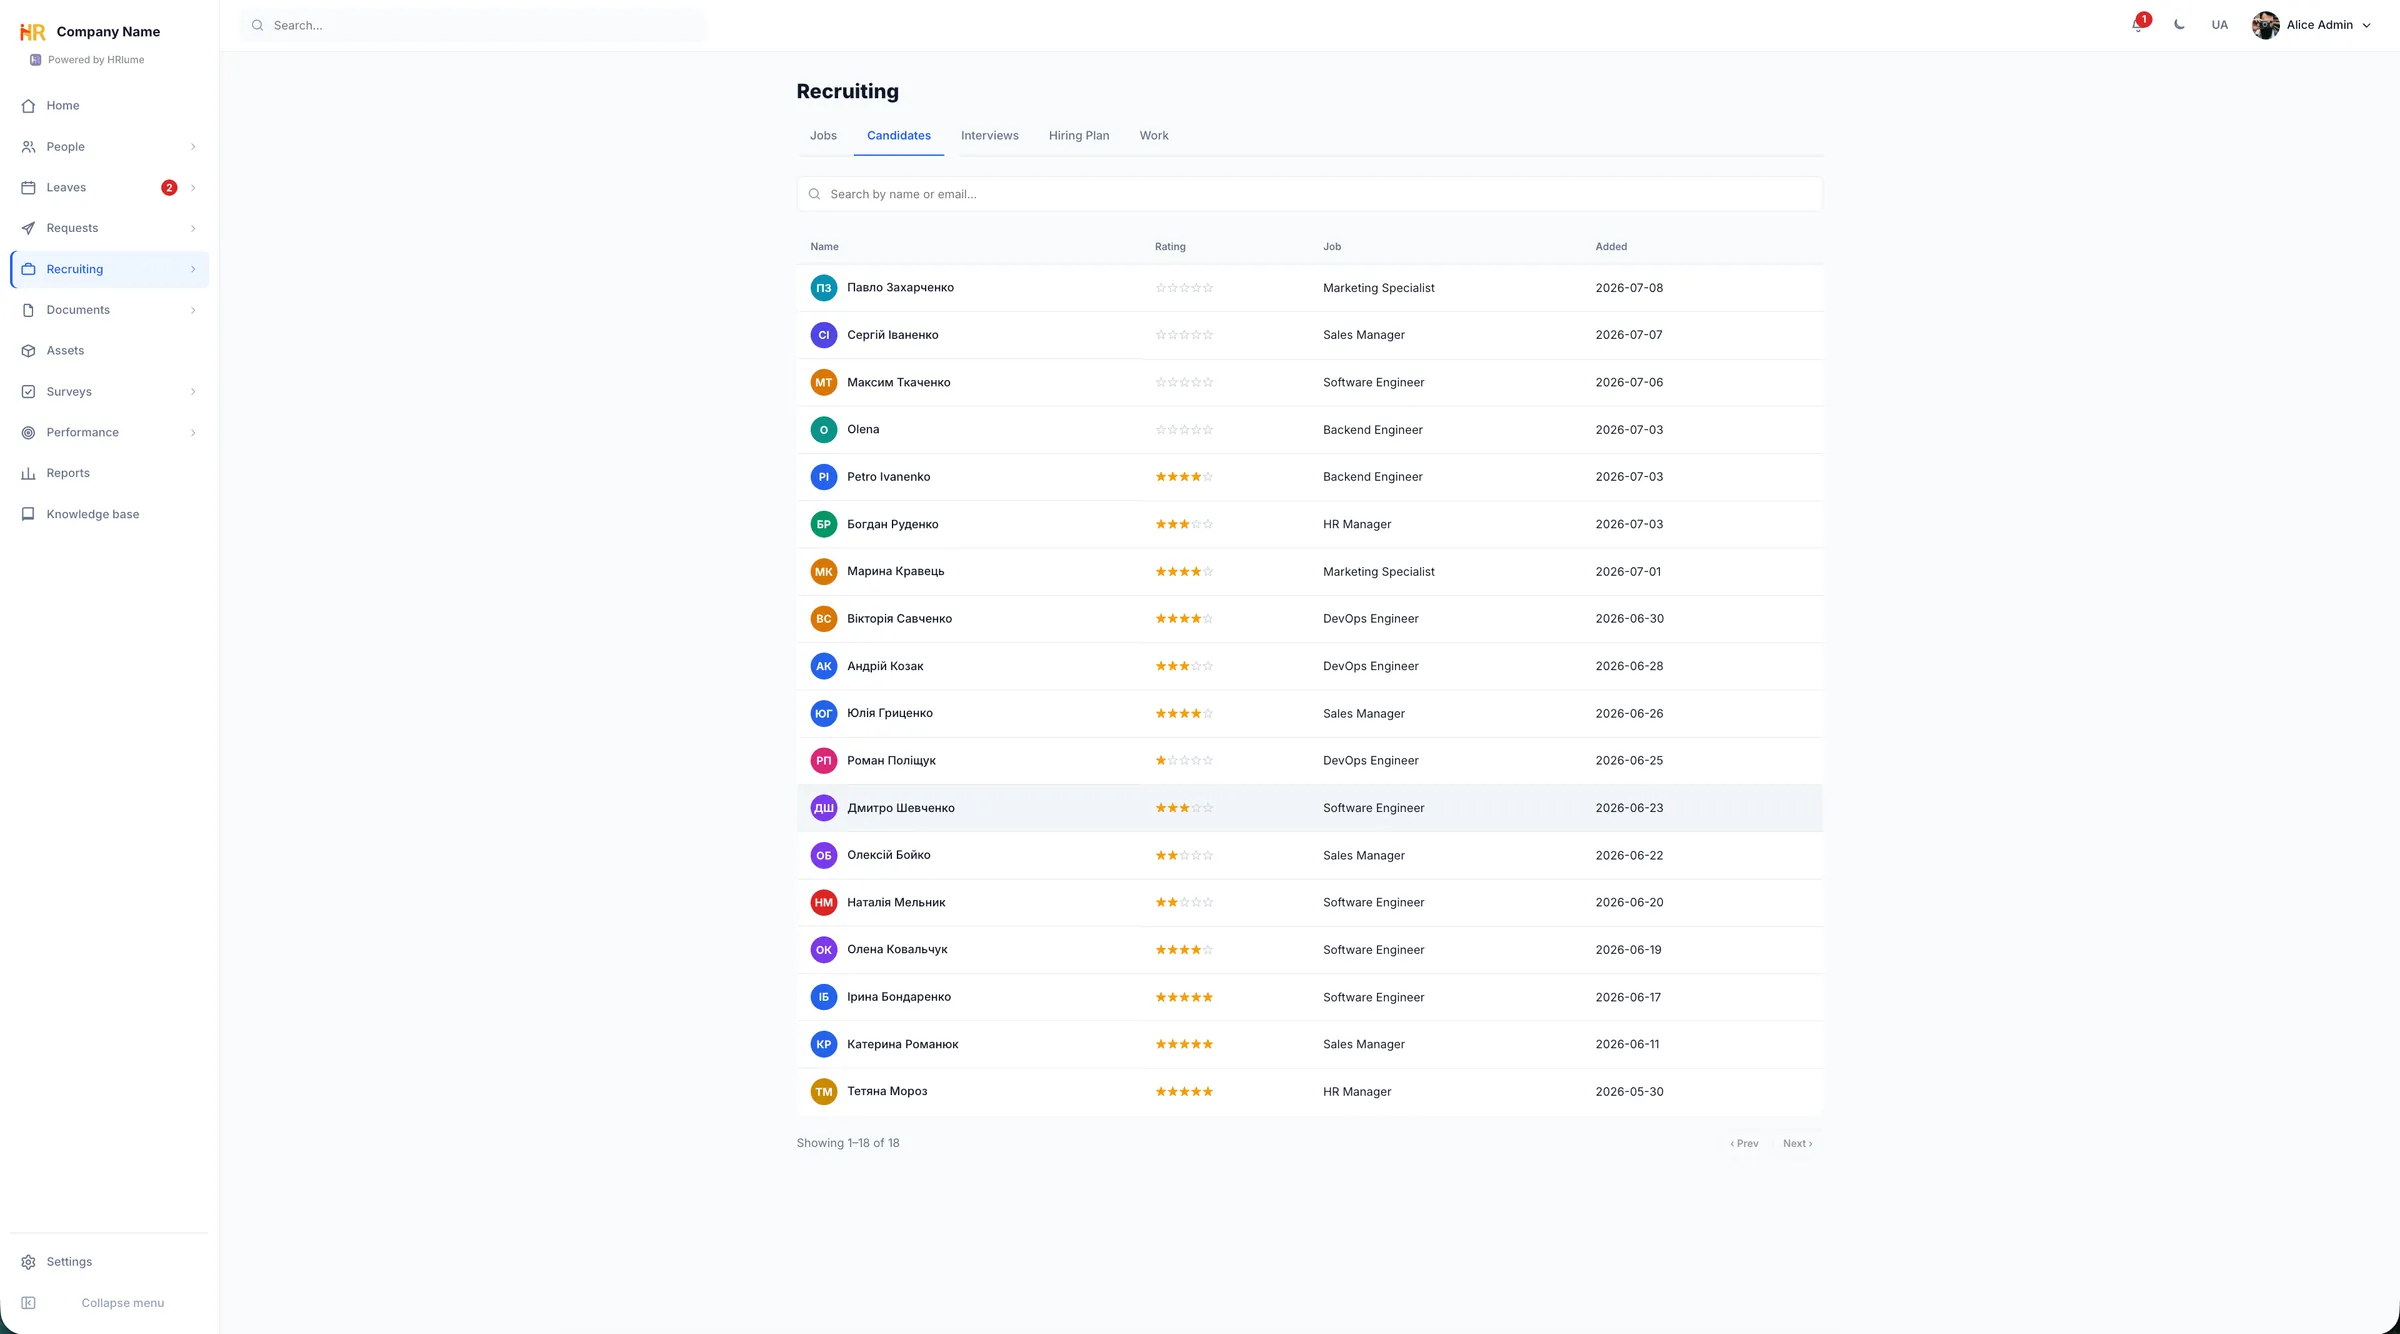Open the Reports bar-chart icon
Viewport: 2400px width, 1334px height.
pyautogui.click(x=28, y=473)
